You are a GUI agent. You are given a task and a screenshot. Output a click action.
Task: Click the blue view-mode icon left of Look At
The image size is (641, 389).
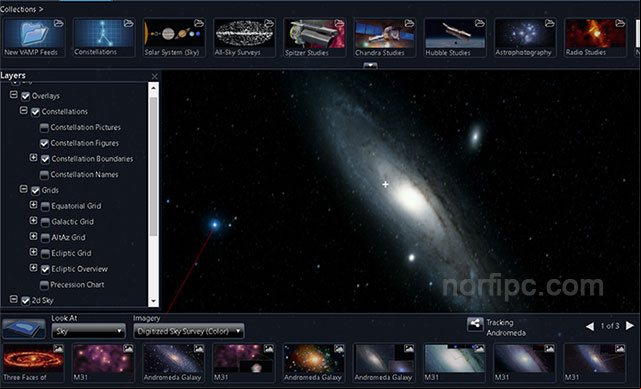[x=24, y=329]
